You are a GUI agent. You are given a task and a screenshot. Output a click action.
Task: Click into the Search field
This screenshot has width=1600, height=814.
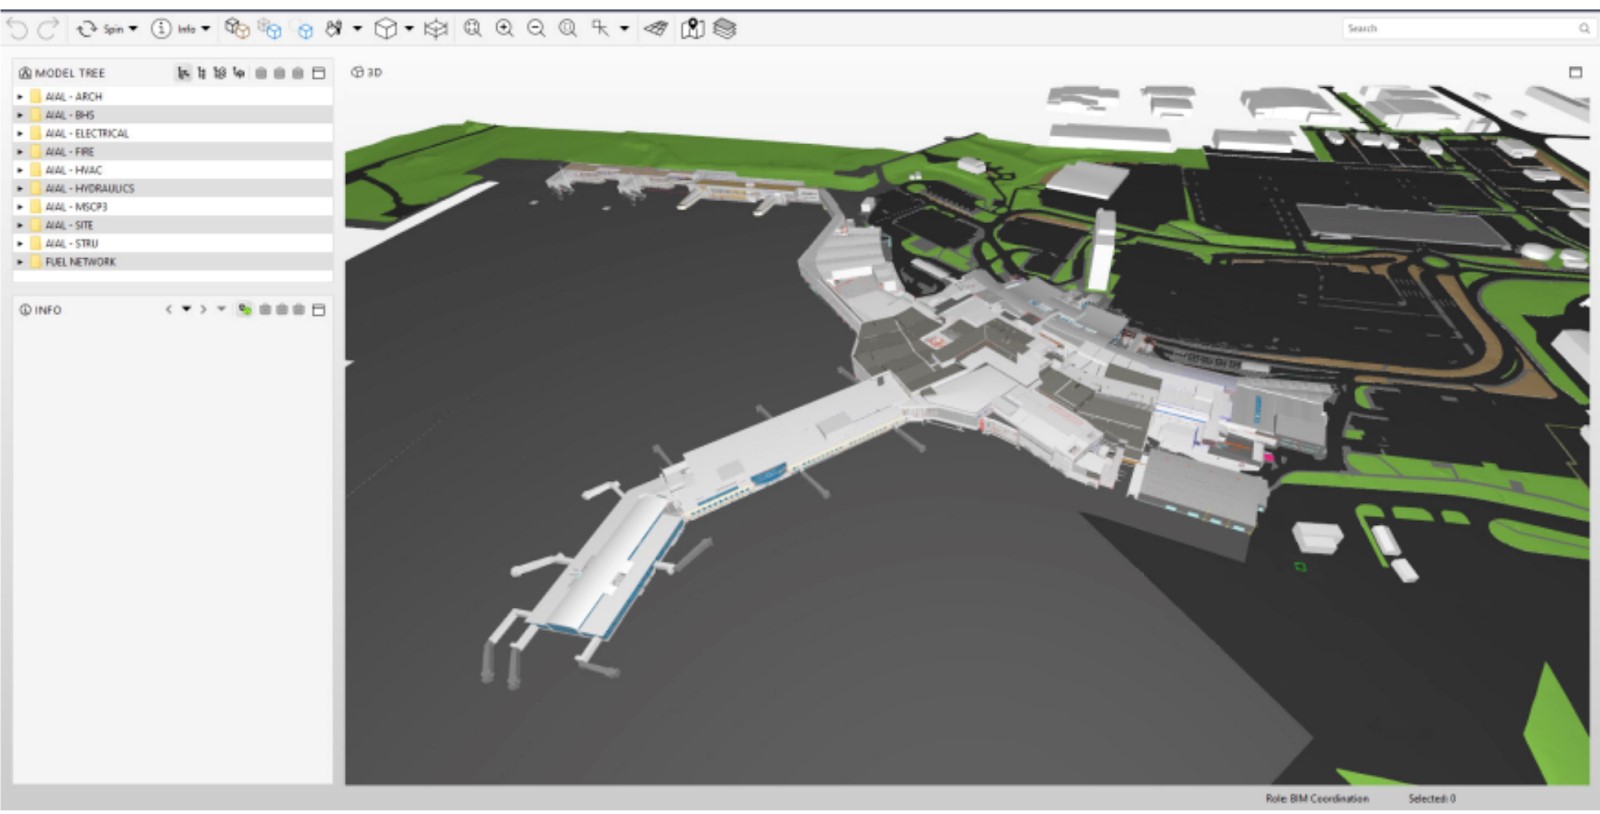(x=1467, y=29)
